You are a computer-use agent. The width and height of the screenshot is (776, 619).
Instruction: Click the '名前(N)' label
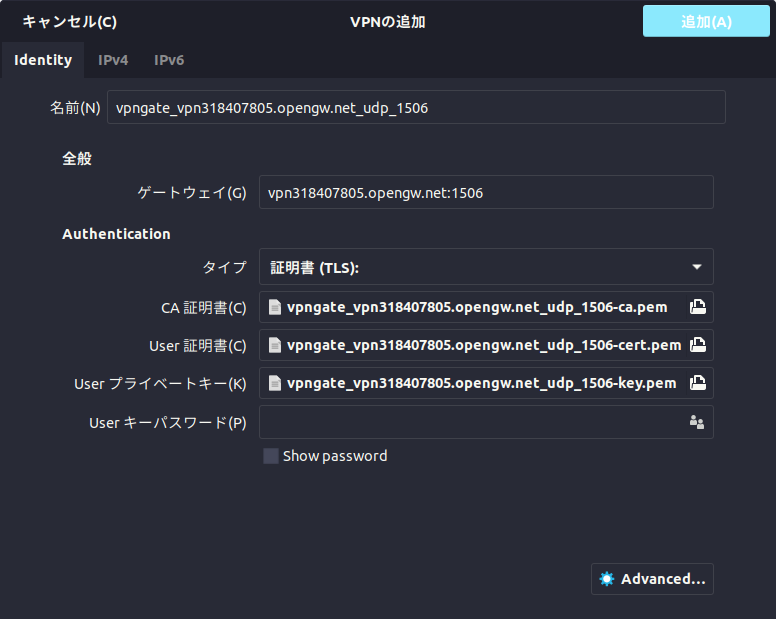click(75, 108)
